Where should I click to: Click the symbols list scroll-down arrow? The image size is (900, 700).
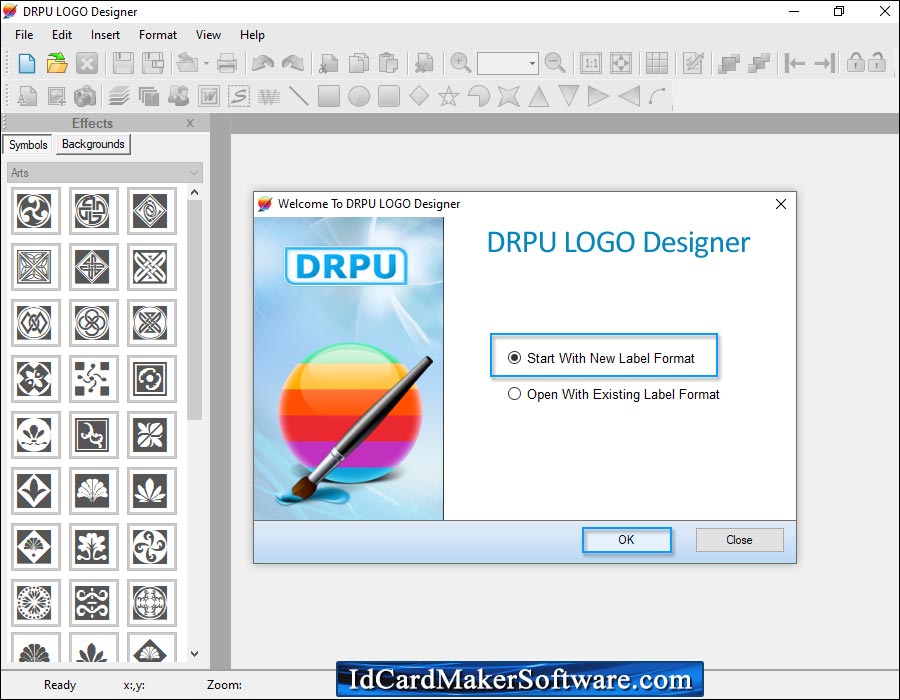click(x=195, y=654)
